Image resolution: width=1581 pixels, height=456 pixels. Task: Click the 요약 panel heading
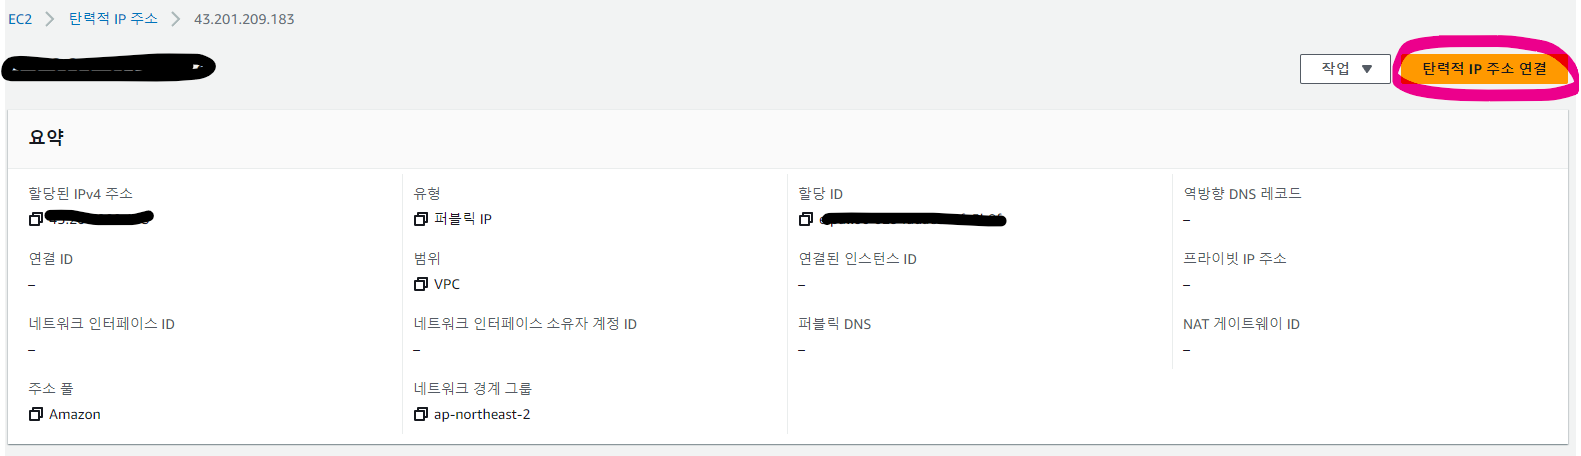46,138
